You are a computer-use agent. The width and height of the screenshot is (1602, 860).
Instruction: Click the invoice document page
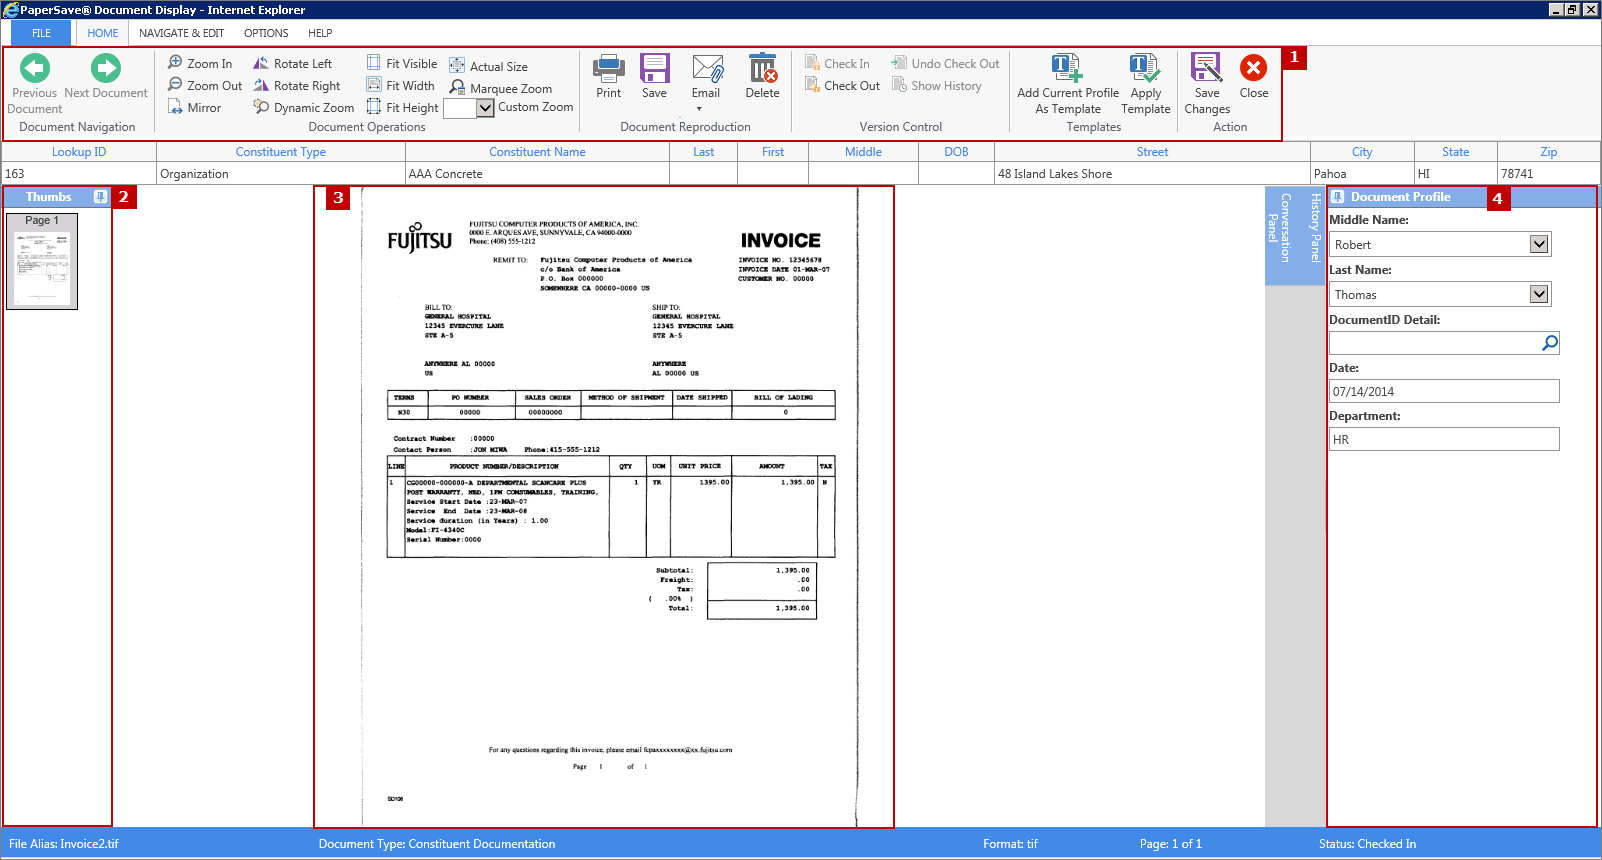(609, 507)
